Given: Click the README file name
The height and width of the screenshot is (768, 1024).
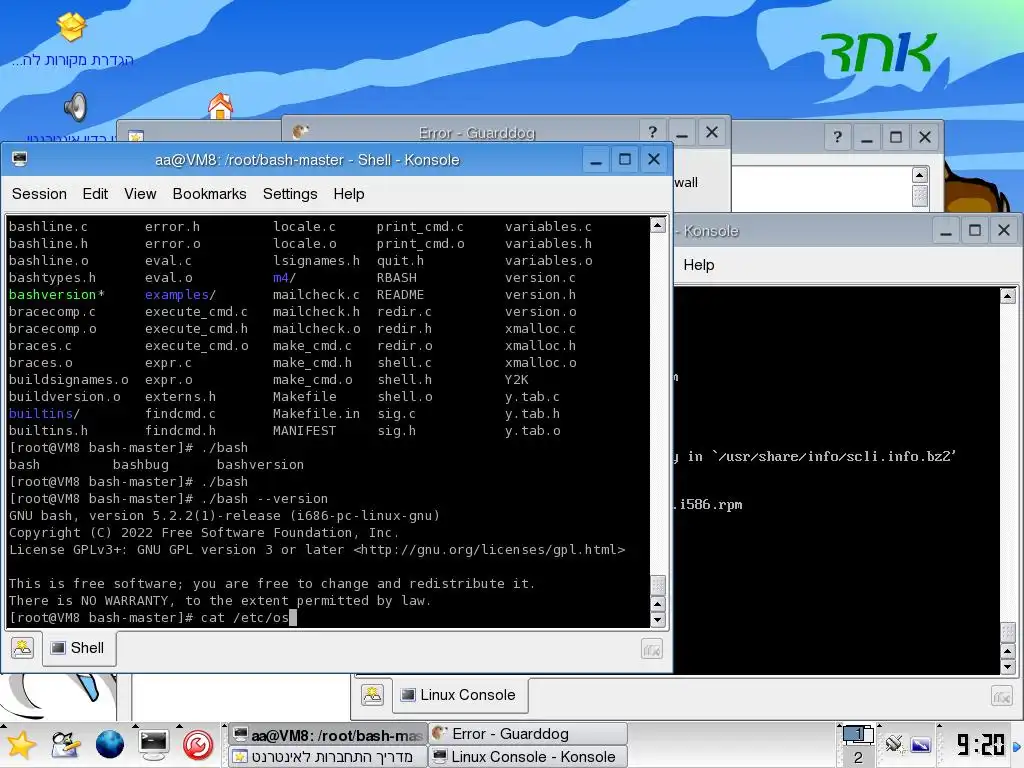Looking at the screenshot, I should tap(400, 295).
